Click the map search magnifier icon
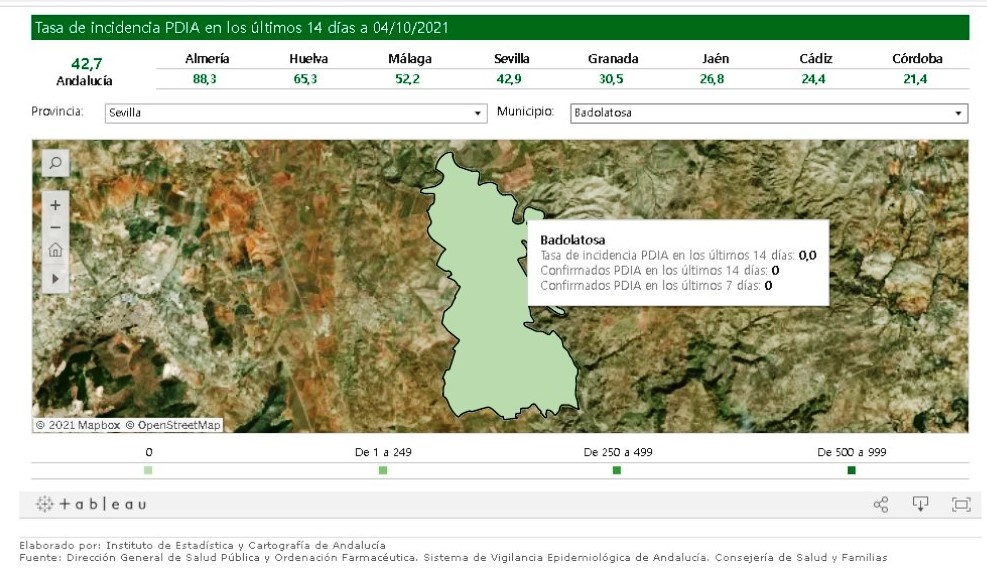The image size is (987, 579). [55, 162]
